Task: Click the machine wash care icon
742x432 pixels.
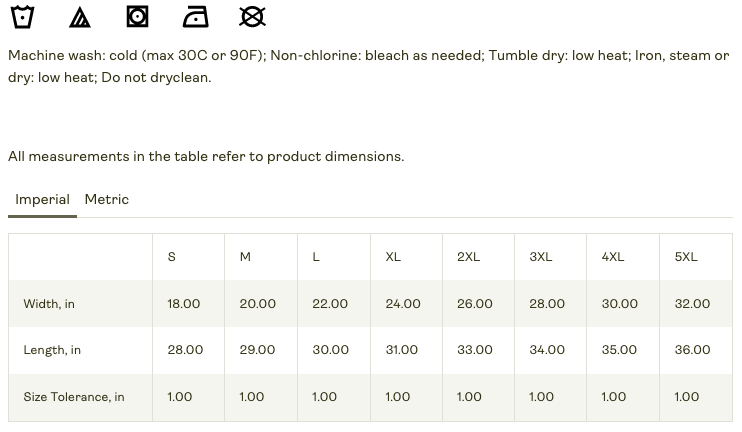Action: [22, 16]
